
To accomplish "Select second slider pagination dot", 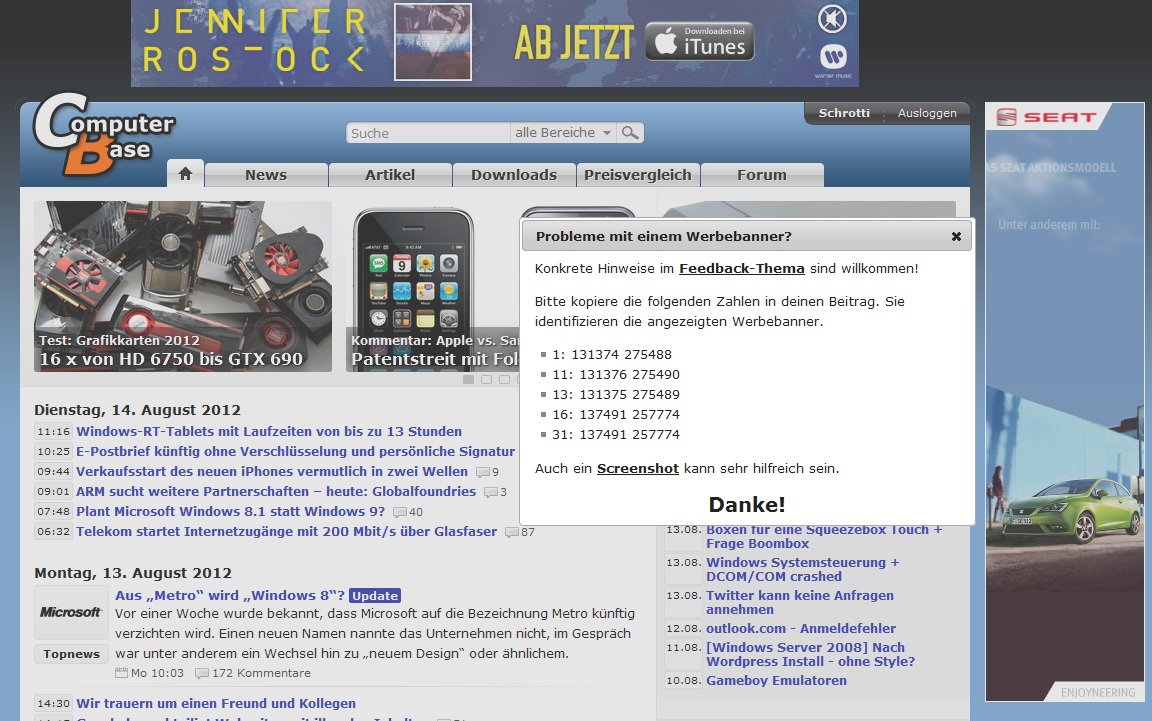I will pos(486,379).
